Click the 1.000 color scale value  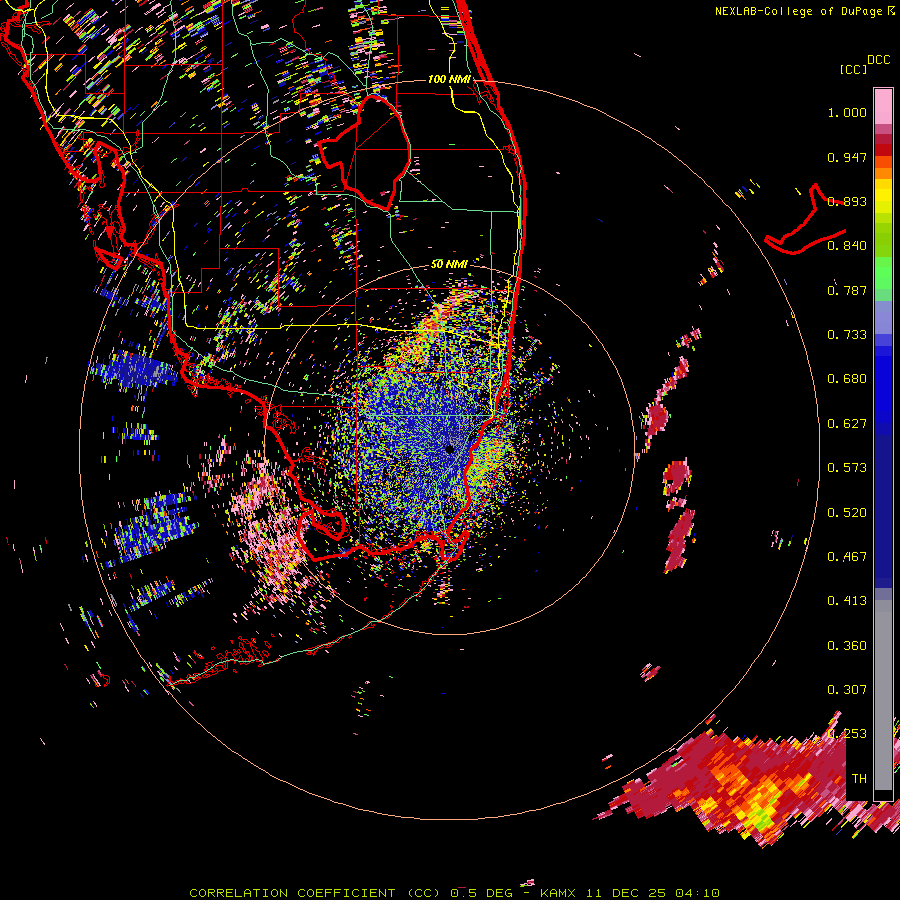point(847,112)
